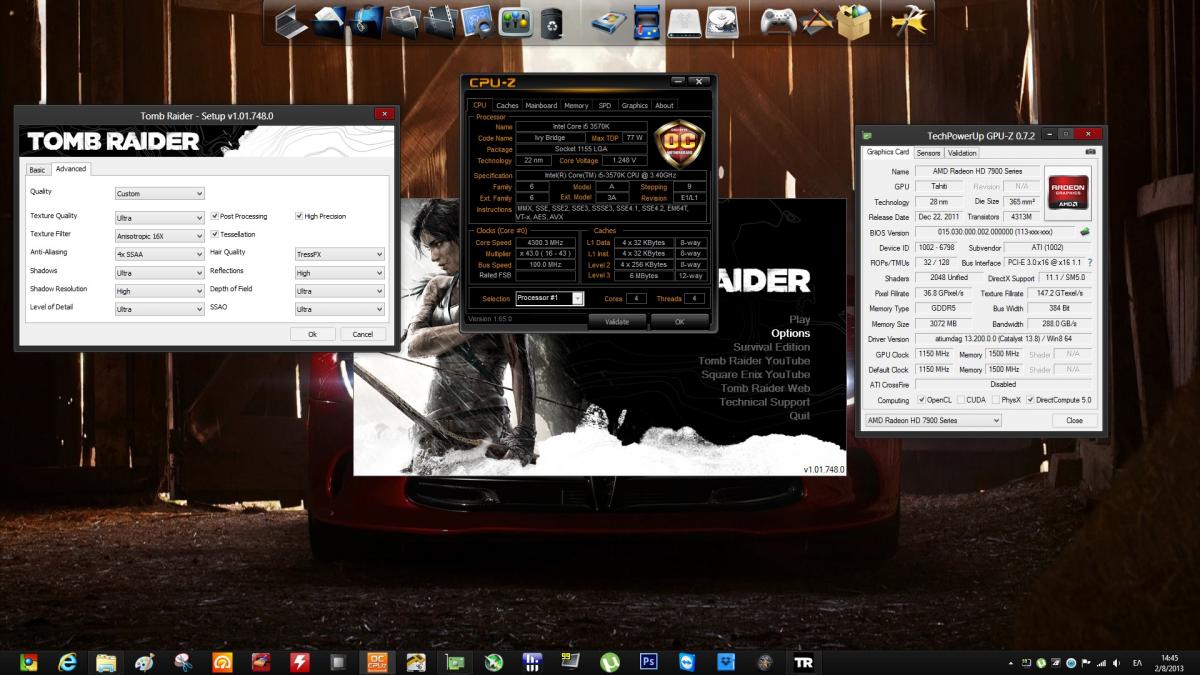Click the Validate button in CPU-Z
This screenshot has height=675, width=1200.
pos(617,322)
